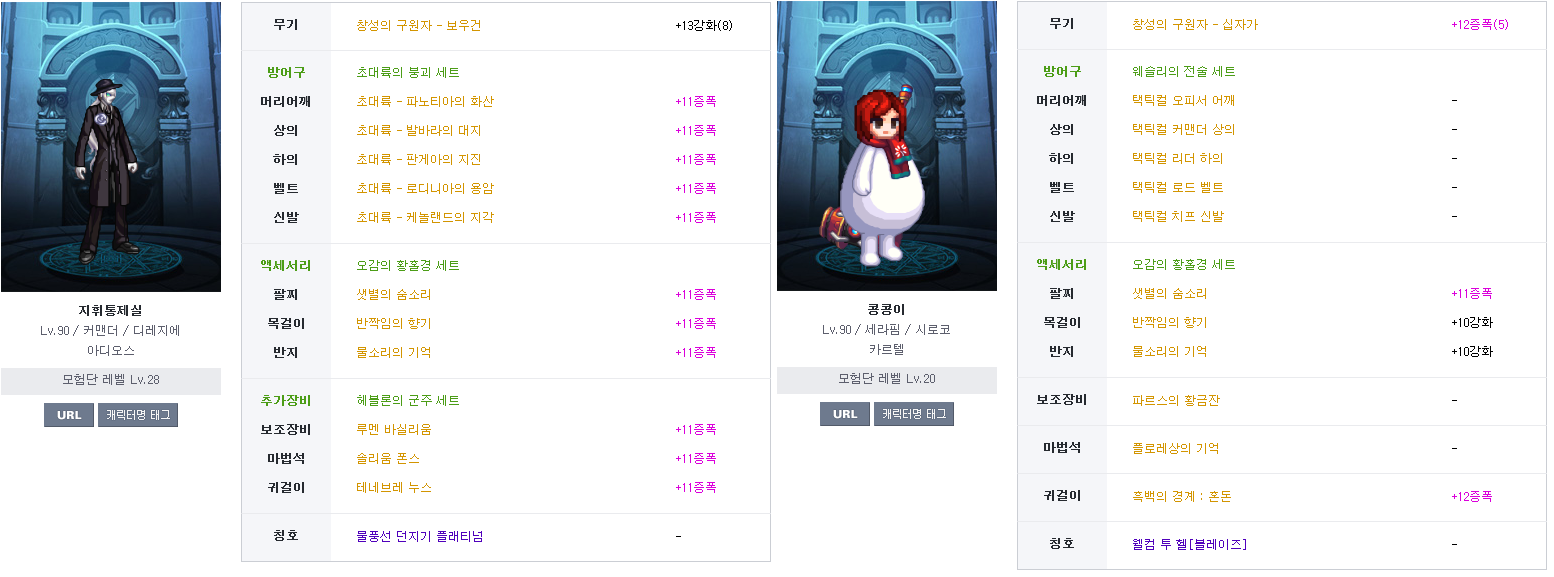Open 흑백의 경계 : 혼돈 earring item
Screen dimensions: 1554x577
(1182, 496)
